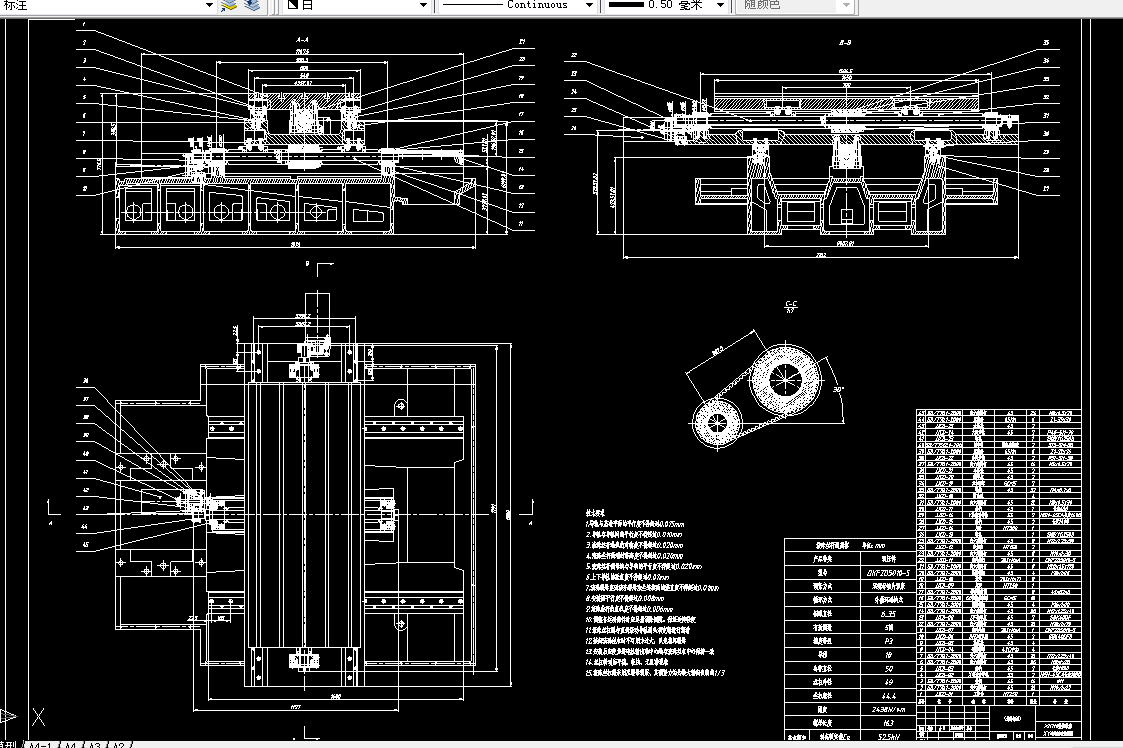
Task: Click the P3 cell in the table
Action: (x=888, y=641)
